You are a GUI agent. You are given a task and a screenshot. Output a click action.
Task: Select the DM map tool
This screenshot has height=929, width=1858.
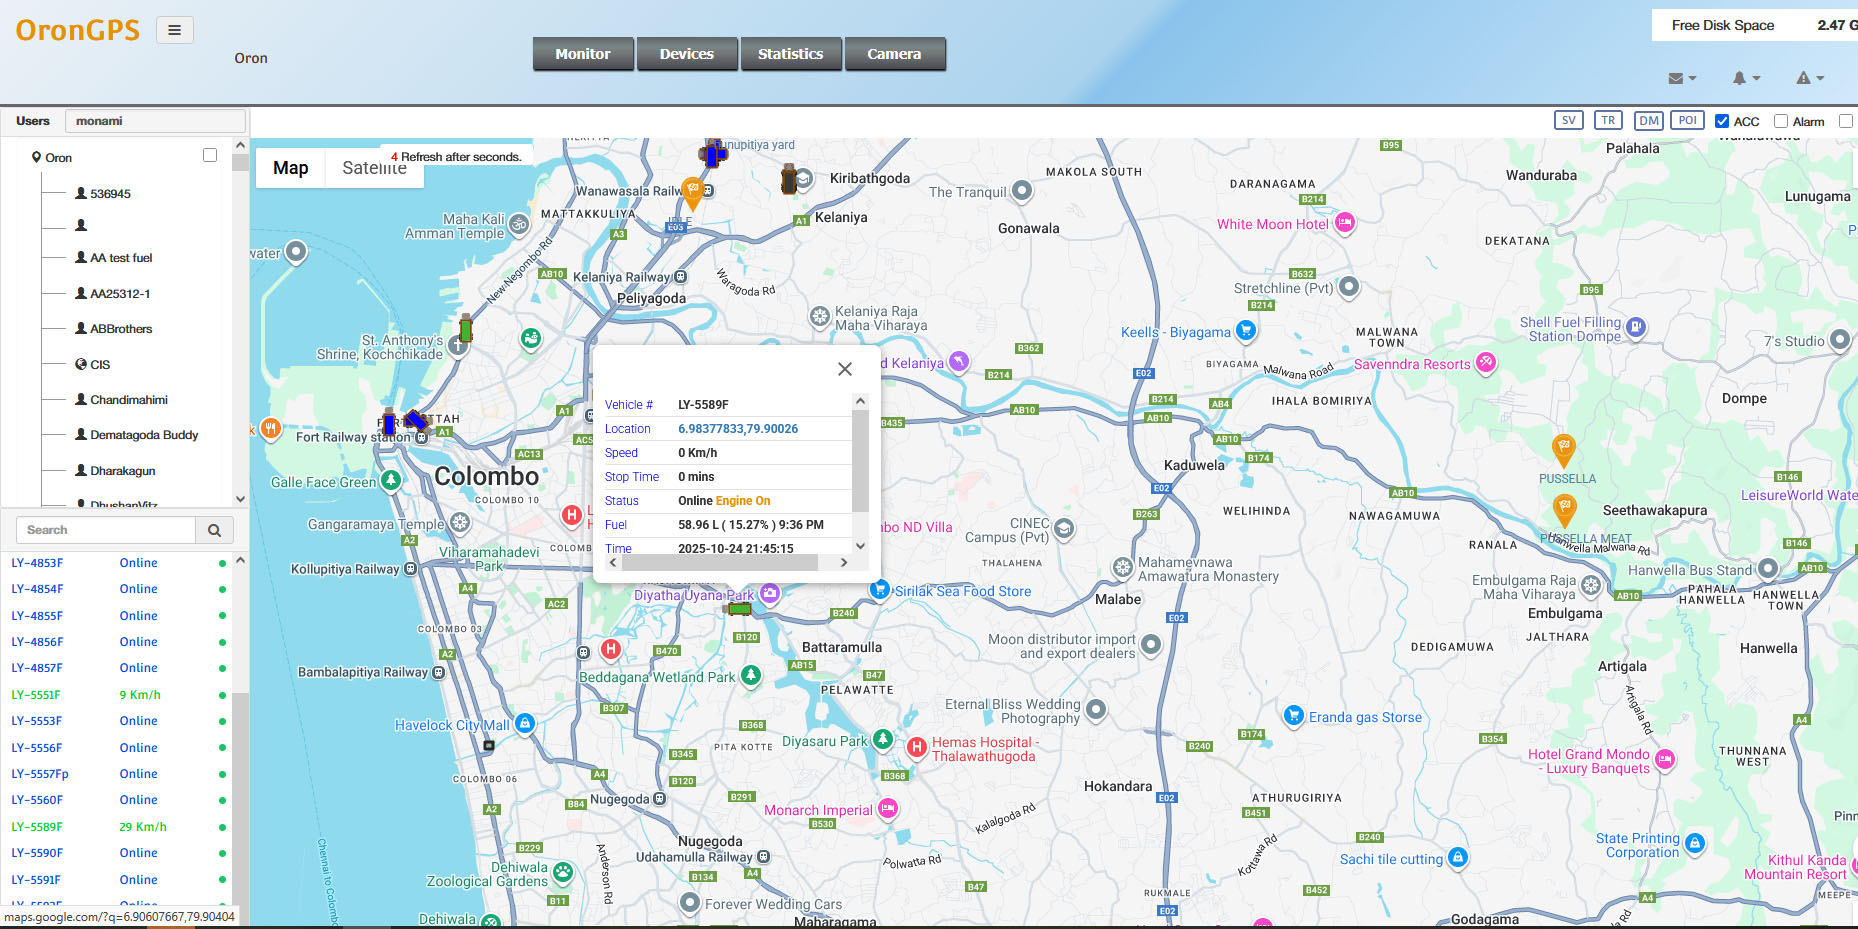1648,120
